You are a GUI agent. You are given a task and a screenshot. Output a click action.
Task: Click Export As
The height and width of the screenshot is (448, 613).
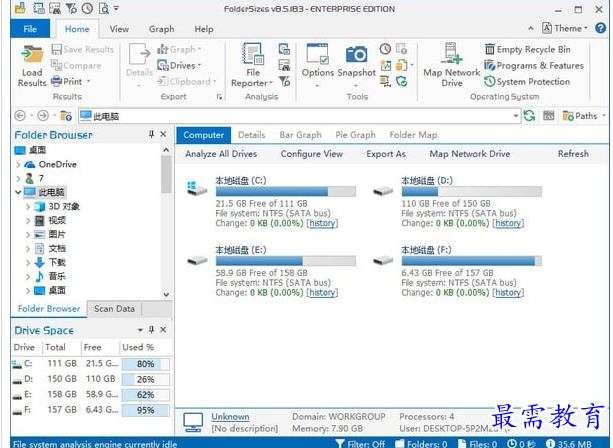tap(386, 154)
